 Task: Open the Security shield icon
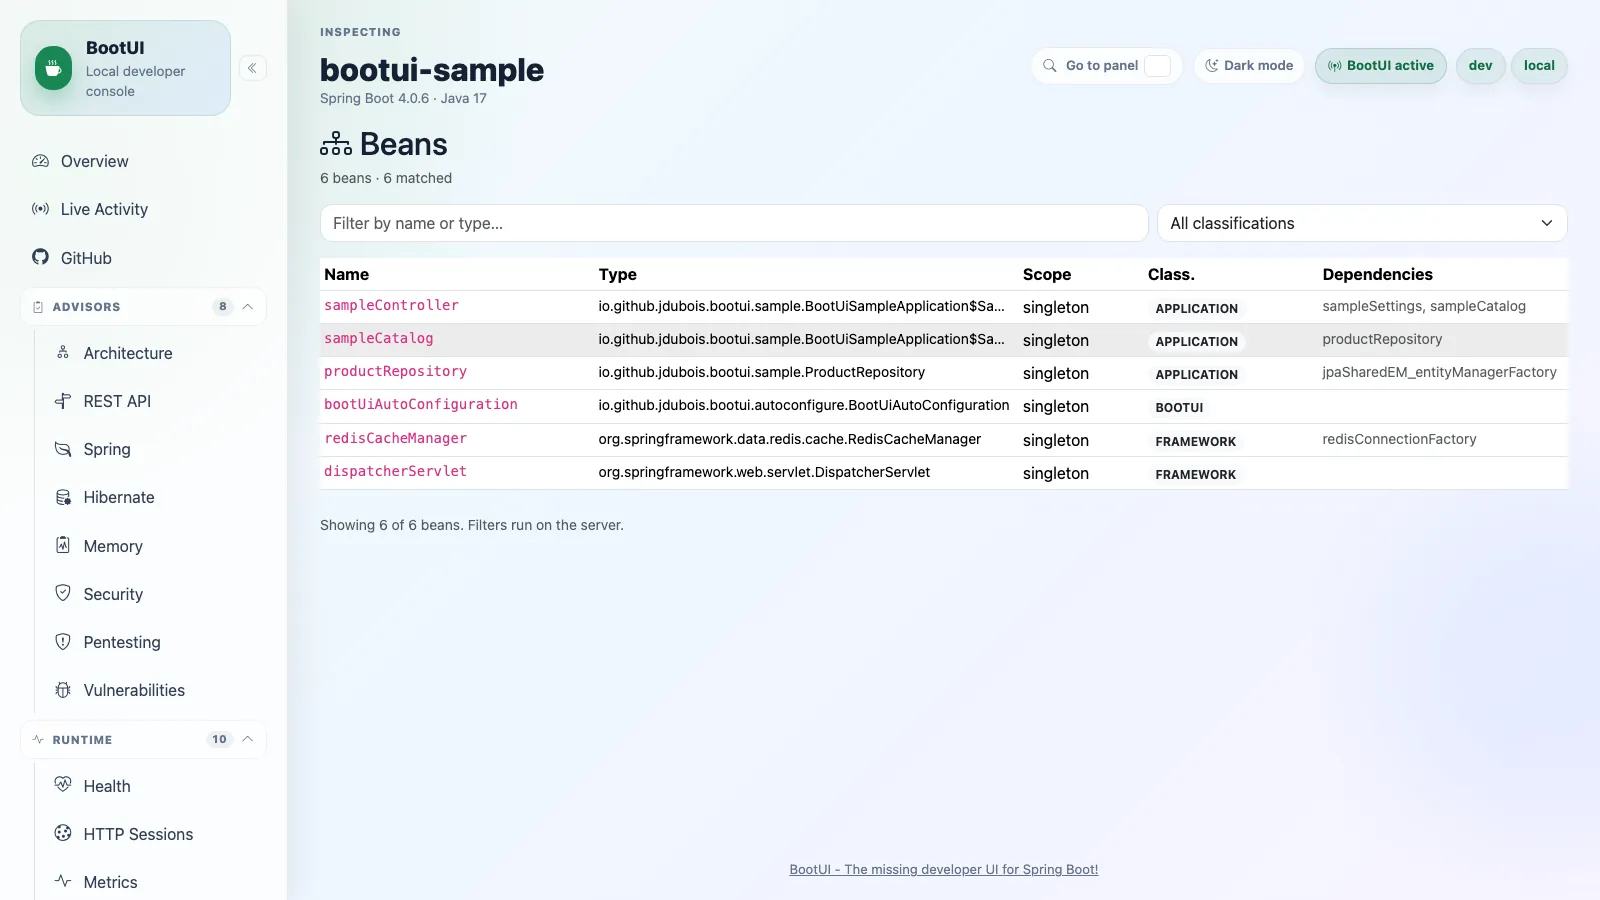coord(63,593)
